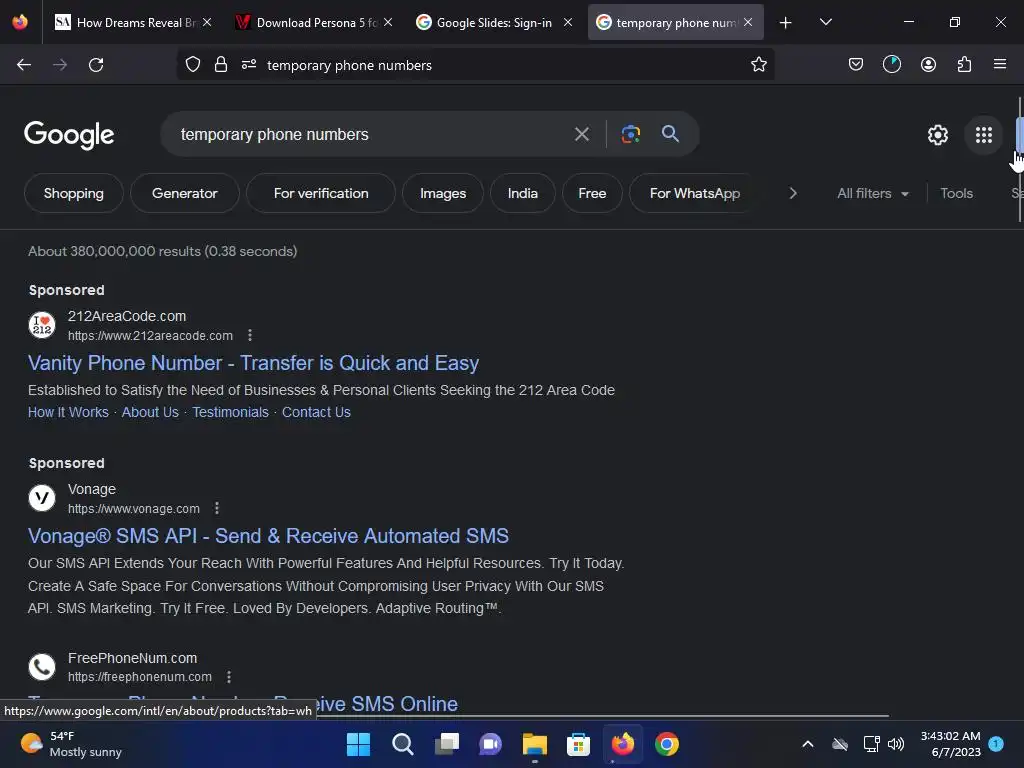Open the clock and date flyout
Image resolution: width=1024 pixels, height=768 pixels.
pos(950,744)
